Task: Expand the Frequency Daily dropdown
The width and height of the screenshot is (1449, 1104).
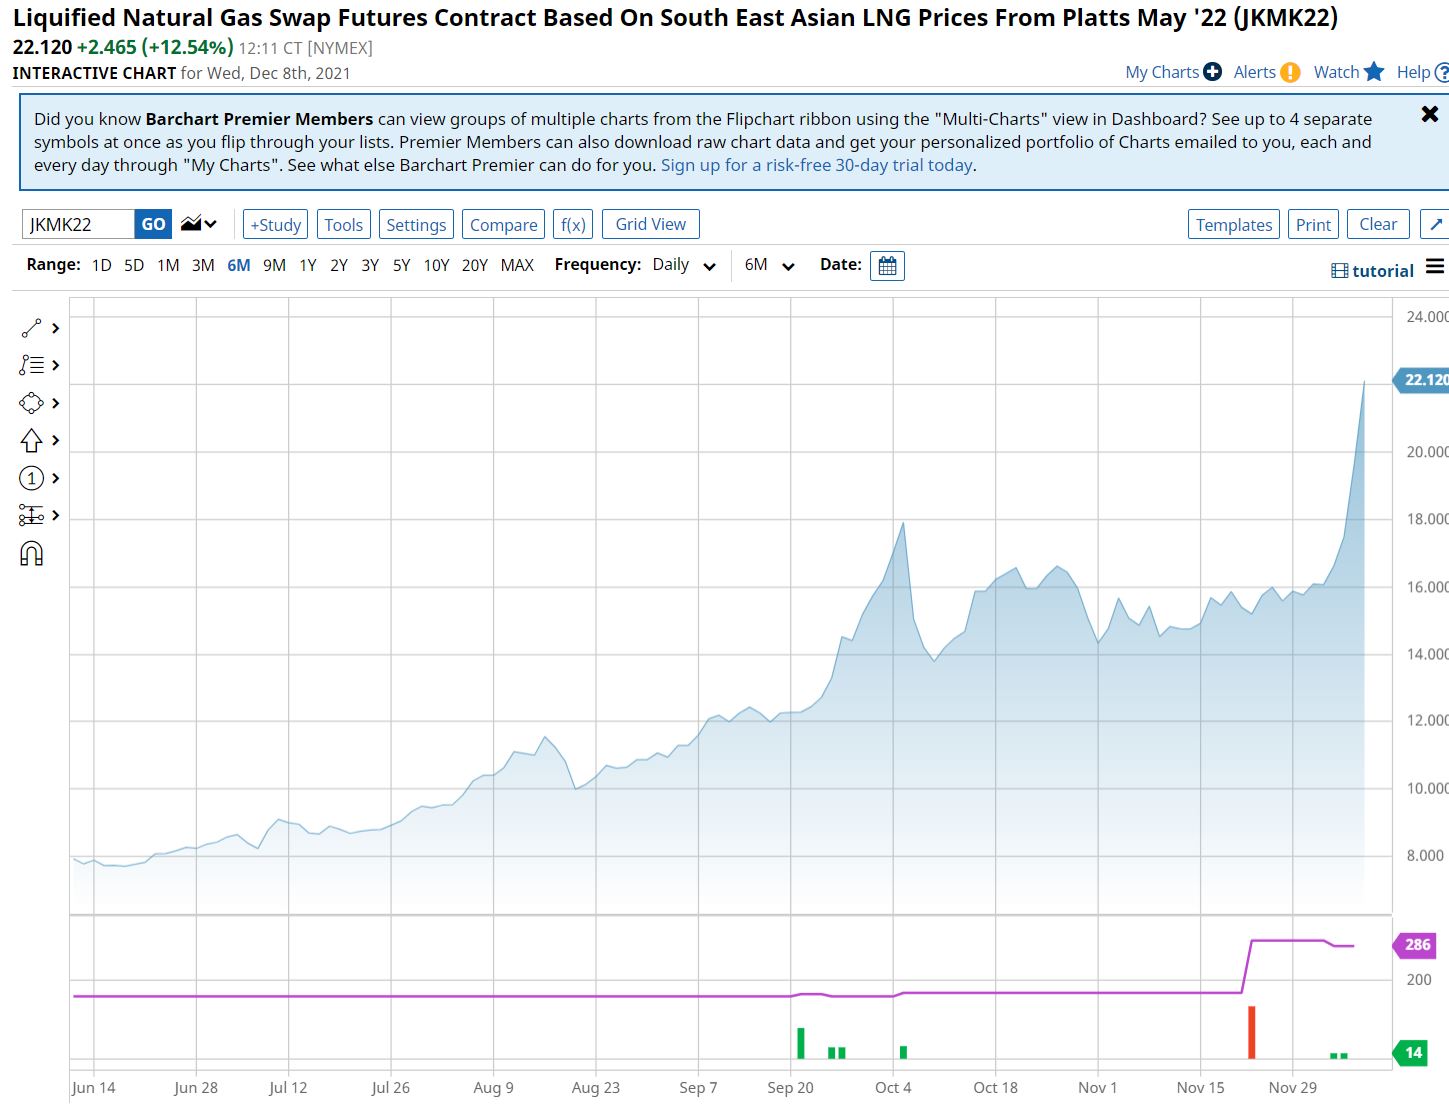Action: 685,265
